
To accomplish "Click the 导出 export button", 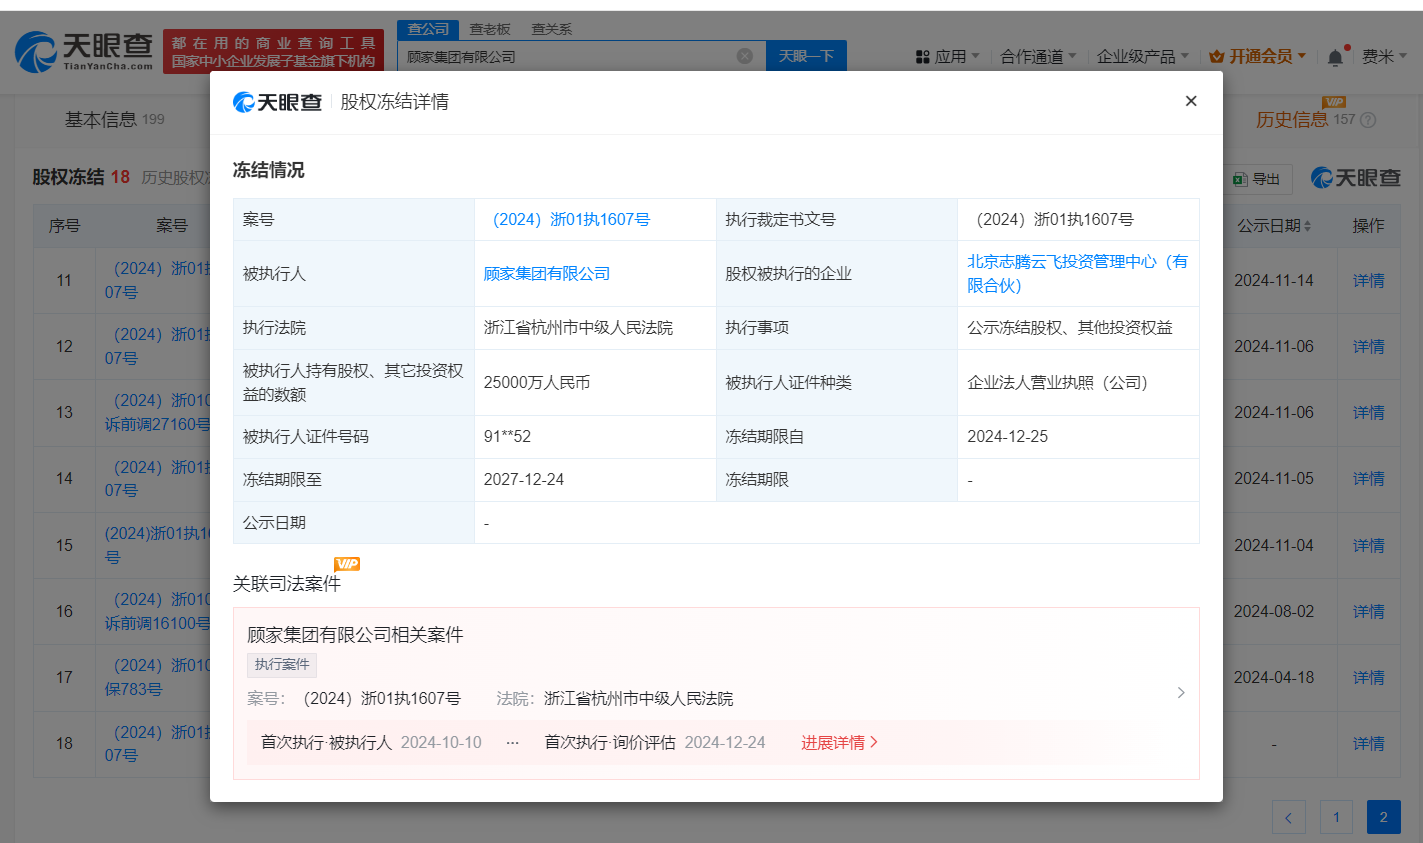I will (x=1258, y=179).
